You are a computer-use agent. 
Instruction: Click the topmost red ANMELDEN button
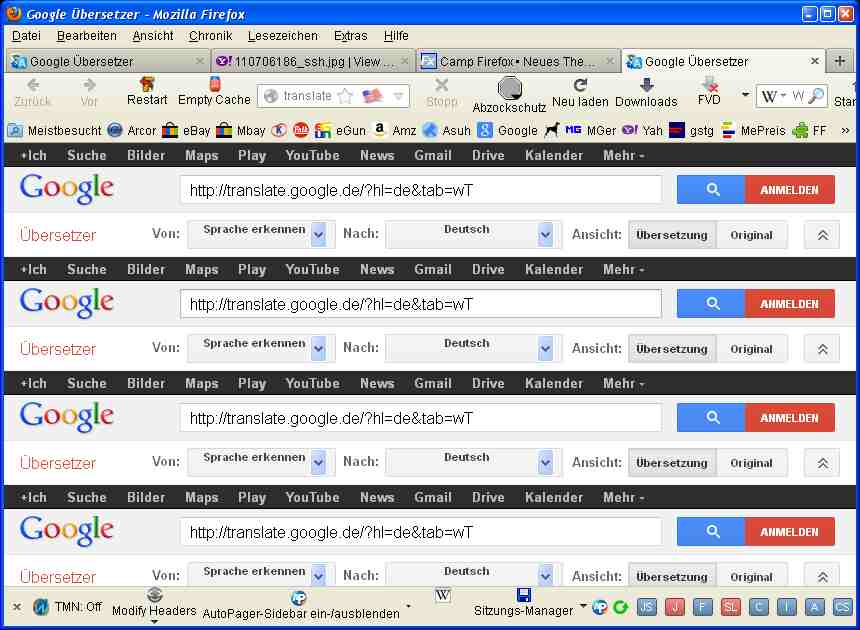[789, 190]
